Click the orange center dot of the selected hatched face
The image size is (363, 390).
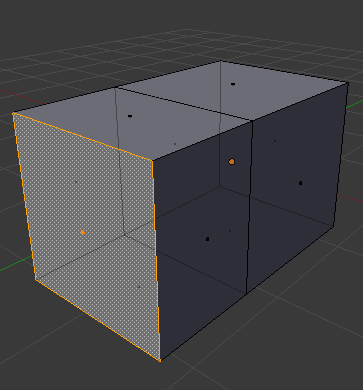pyautogui.click(x=83, y=232)
